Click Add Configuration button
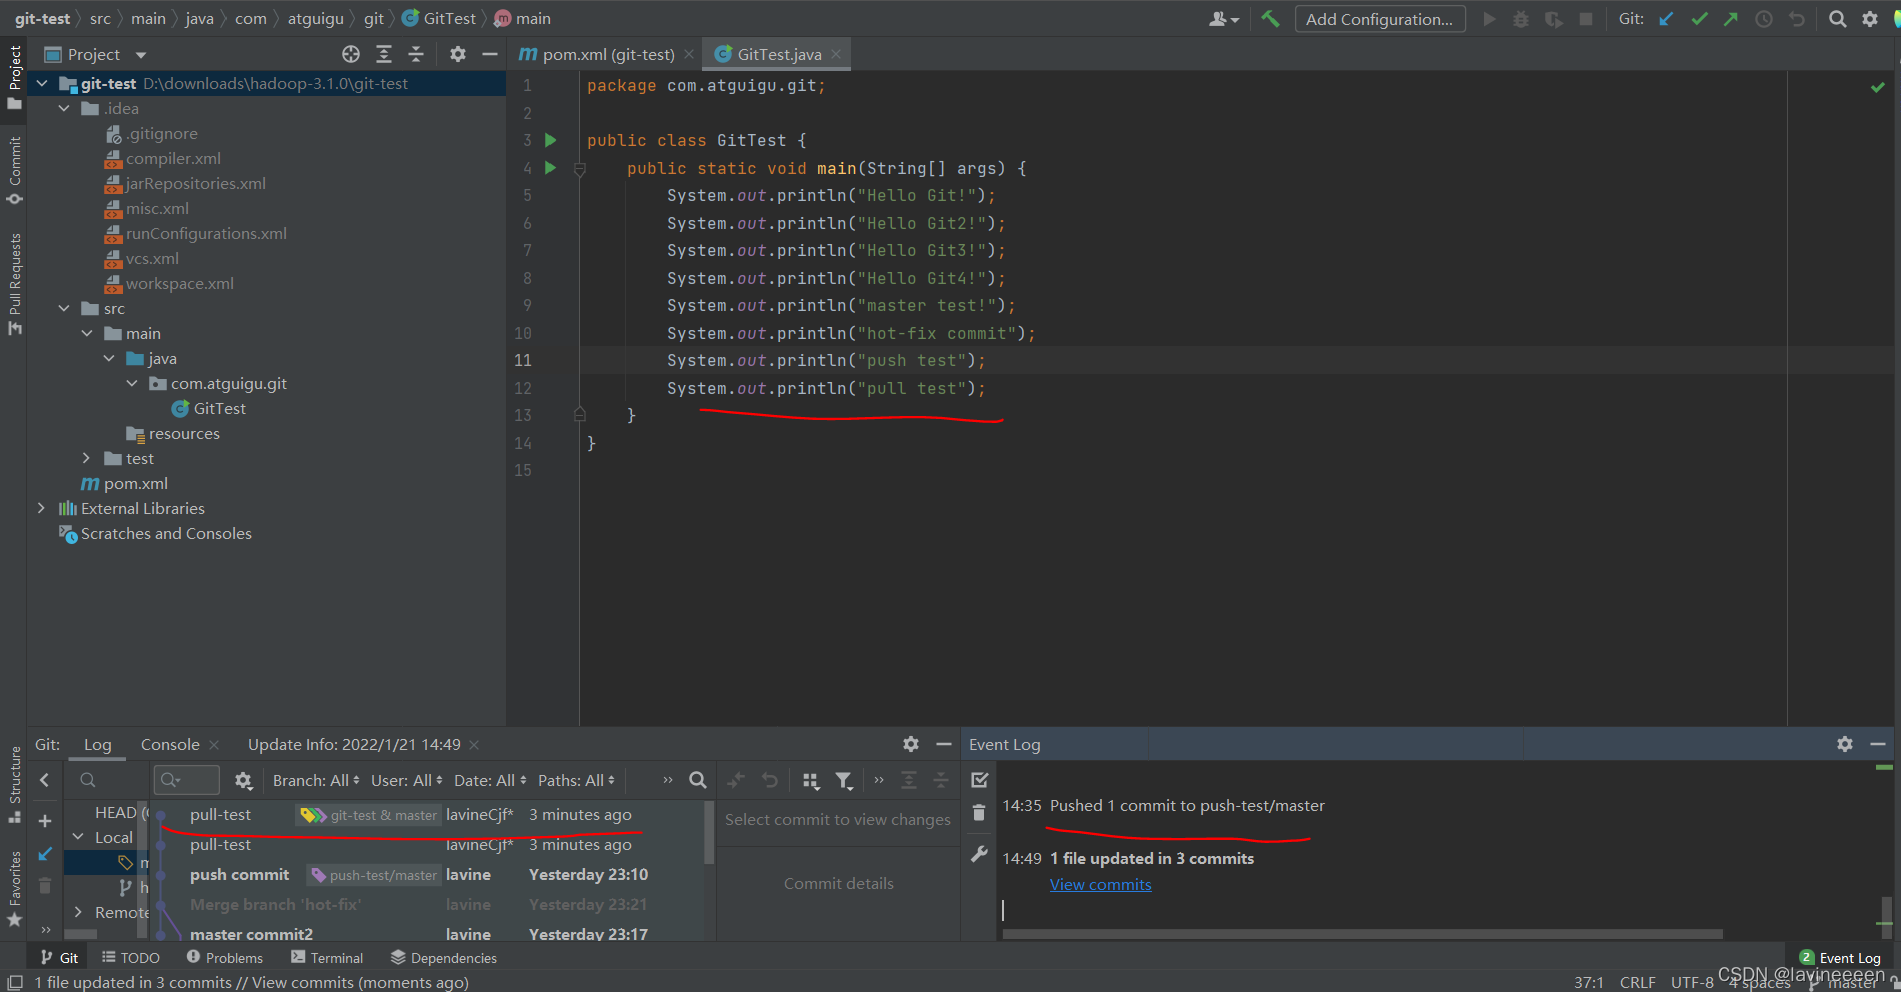The height and width of the screenshot is (992, 1901). (x=1380, y=19)
